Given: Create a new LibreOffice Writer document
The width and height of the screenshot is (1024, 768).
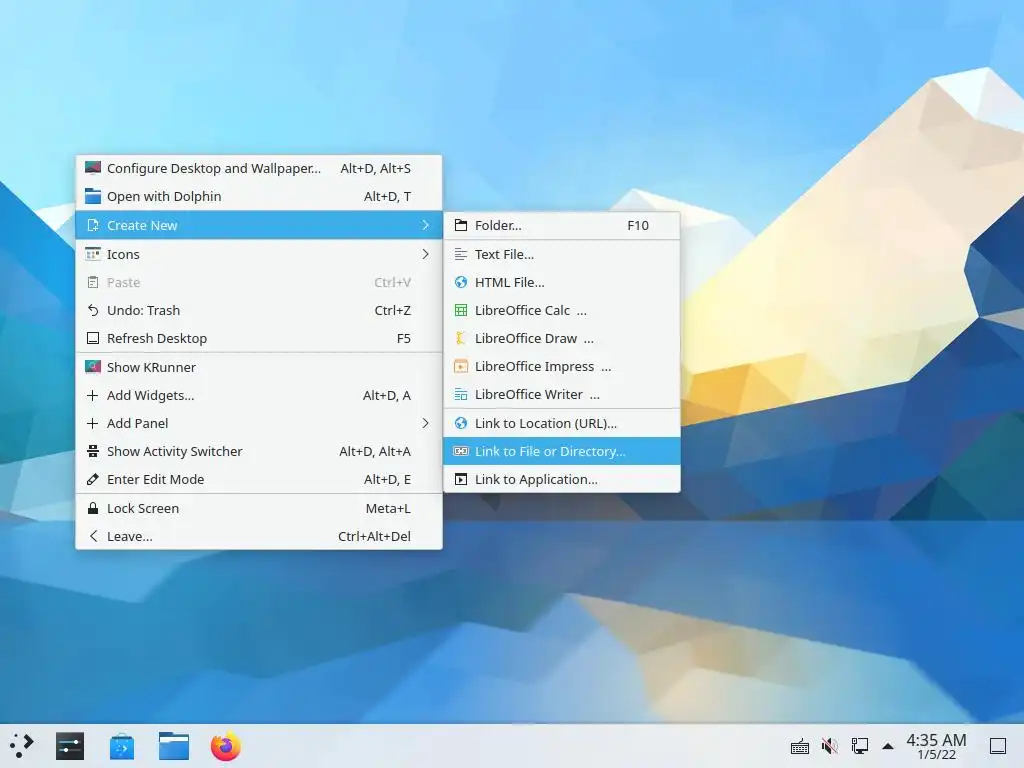Looking at the screenshot, I should point(562,394).
